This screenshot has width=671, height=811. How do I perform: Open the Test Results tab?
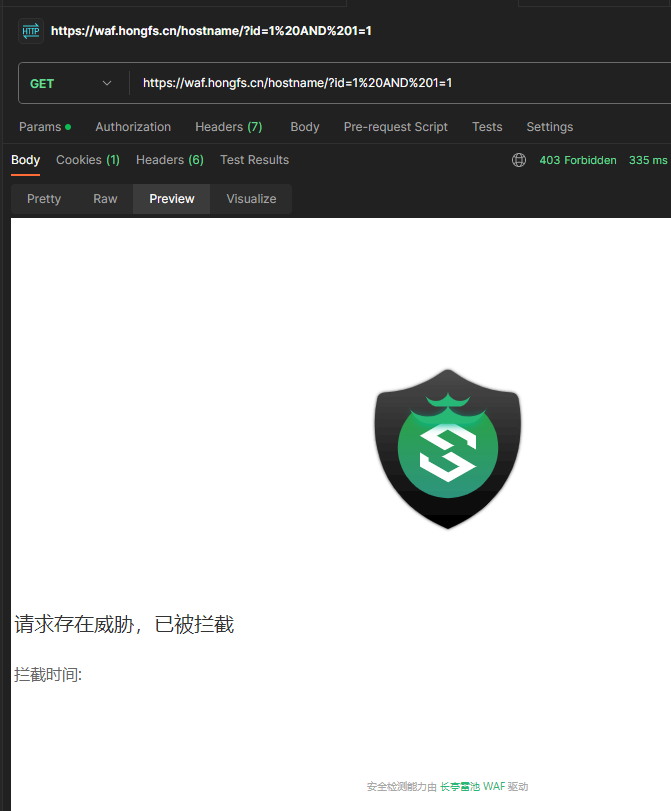tap(254, 160)
